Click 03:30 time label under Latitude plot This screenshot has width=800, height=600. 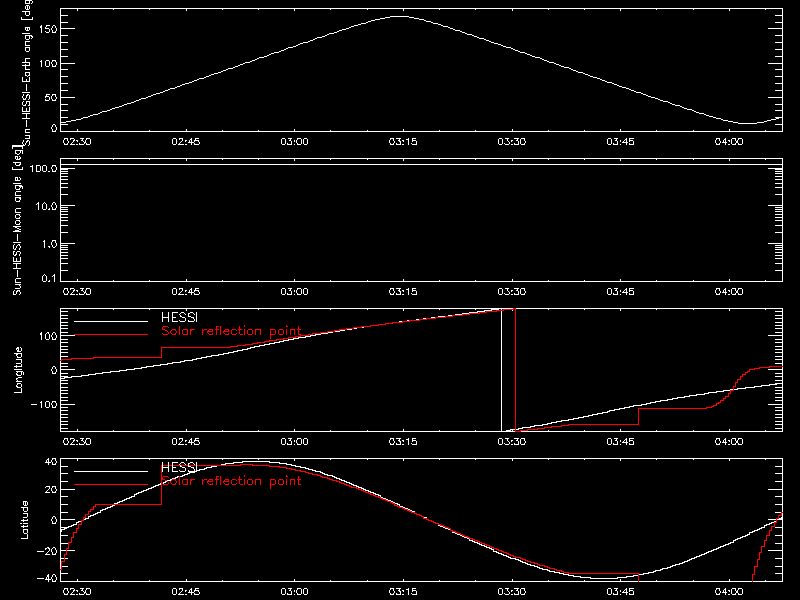[x=512, y=592]
